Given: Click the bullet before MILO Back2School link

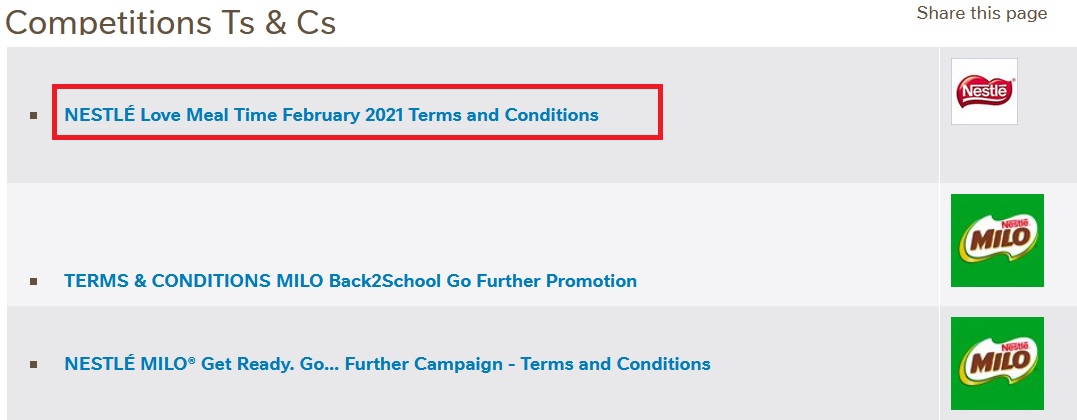Looking at the screenshot, I should [34, 281].
